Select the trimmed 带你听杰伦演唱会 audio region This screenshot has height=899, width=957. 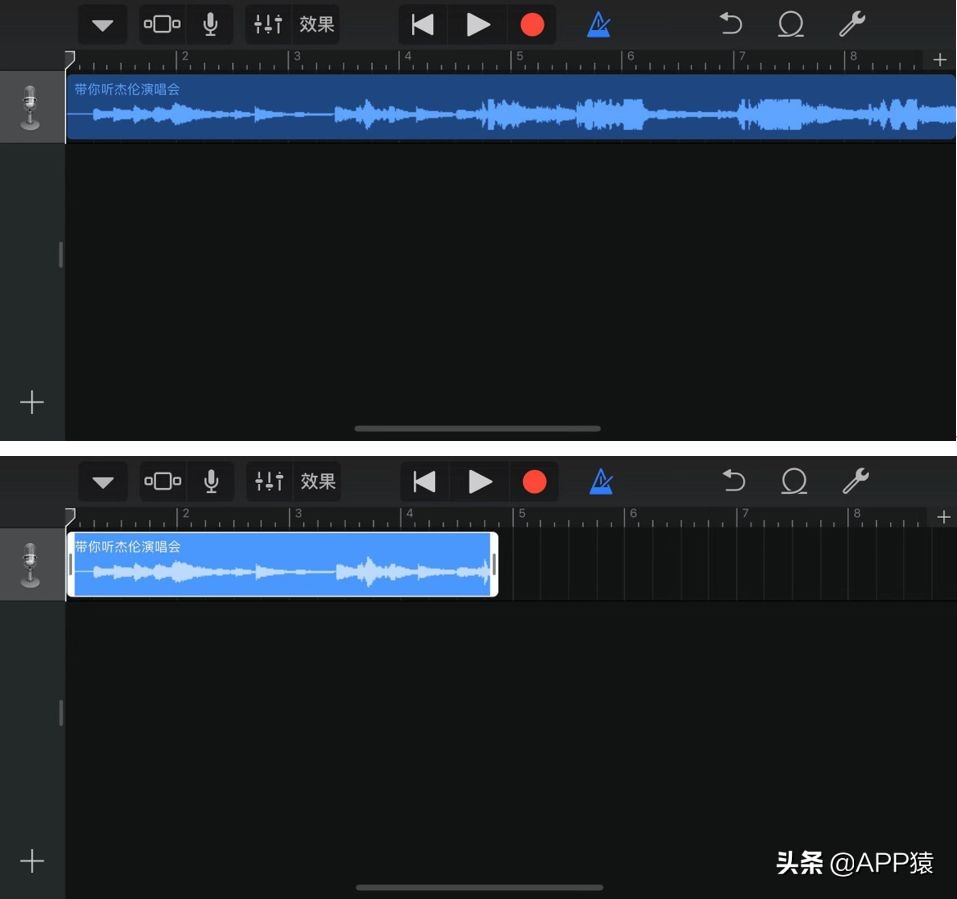282,565
